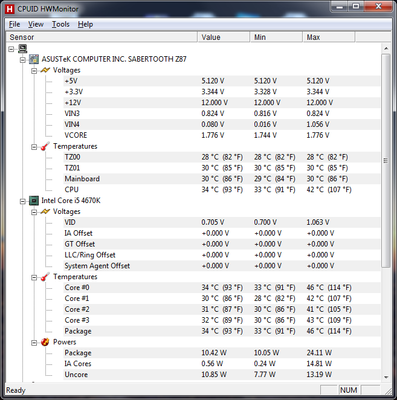The height and width of the screenshot is (400, 397).
Task: Select the computer root node icon
Action: click(23, 49)
